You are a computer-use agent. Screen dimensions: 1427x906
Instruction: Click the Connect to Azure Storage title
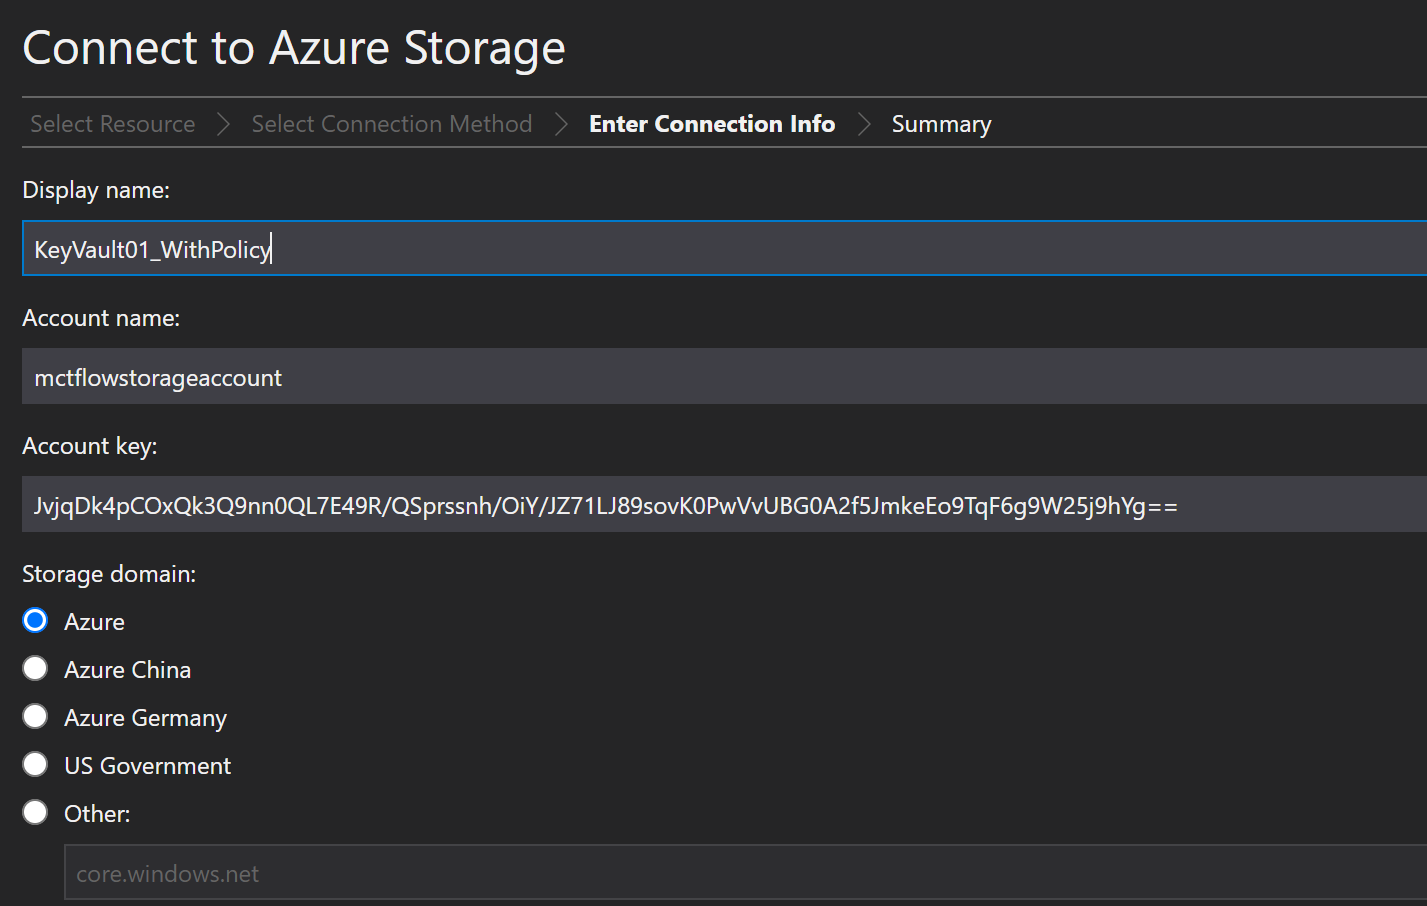(x=293, y=48)
